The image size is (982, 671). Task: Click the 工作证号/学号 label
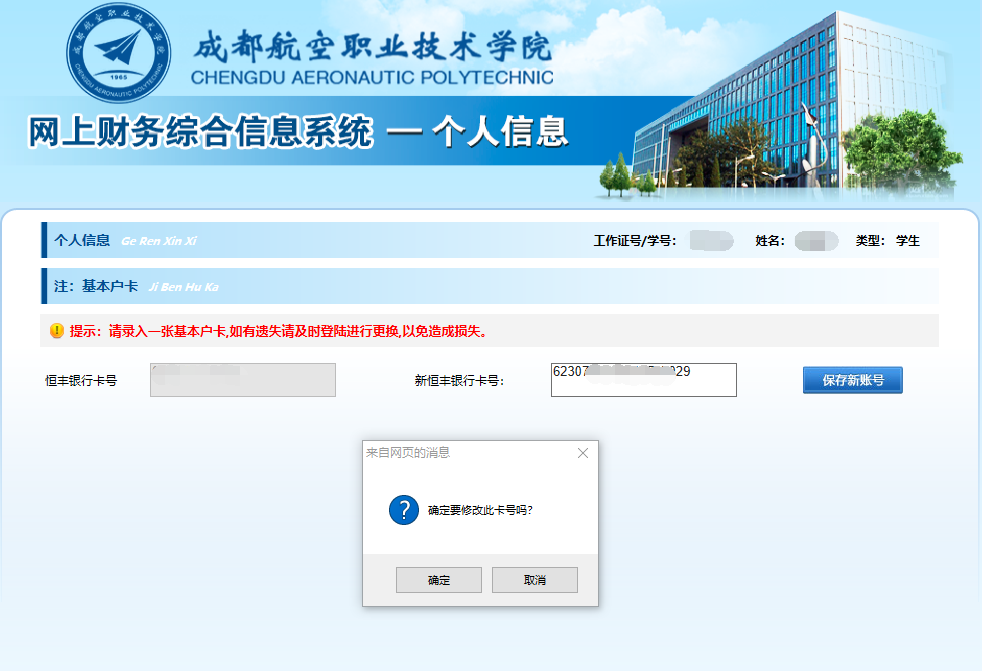point(635,241)
